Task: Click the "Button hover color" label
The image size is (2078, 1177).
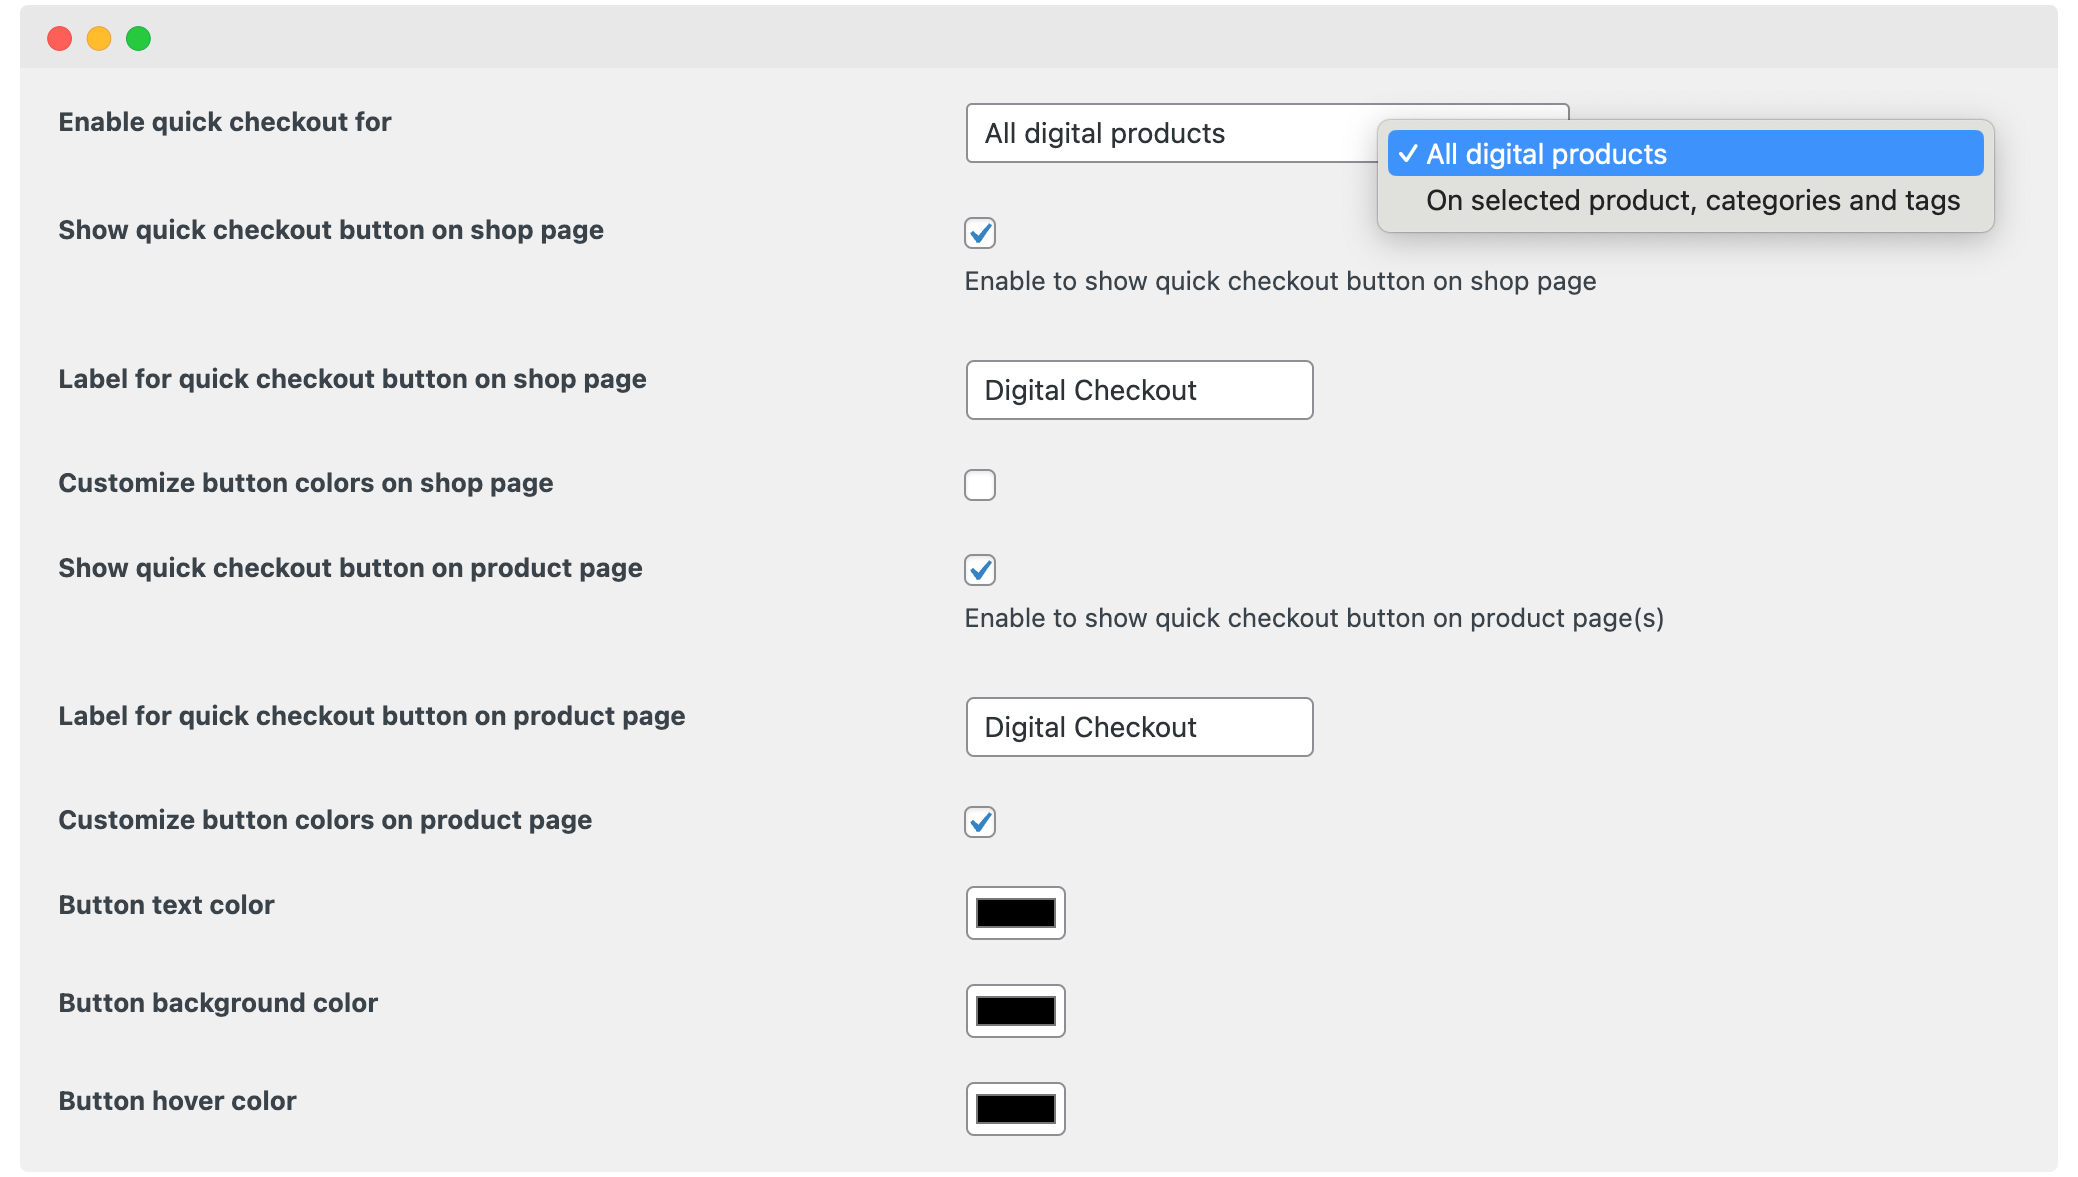Action: click(x=176, y=1100)
